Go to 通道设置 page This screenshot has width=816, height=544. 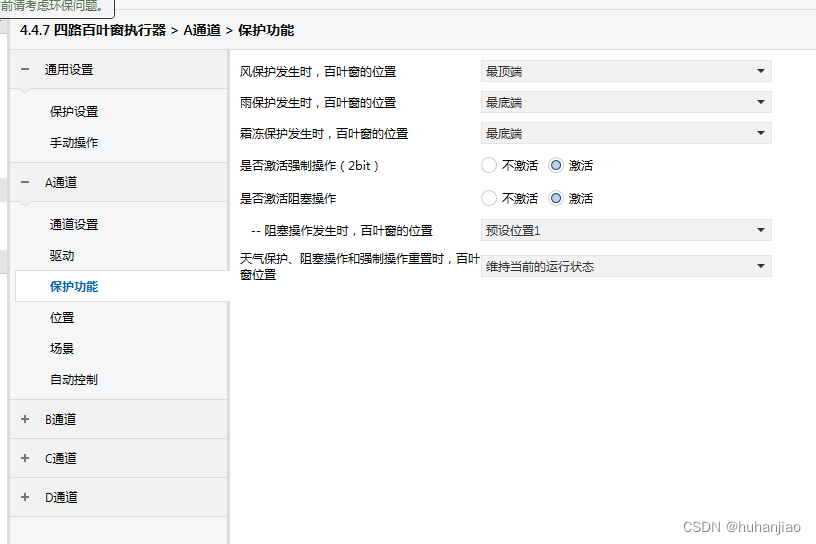click(74, 225)
